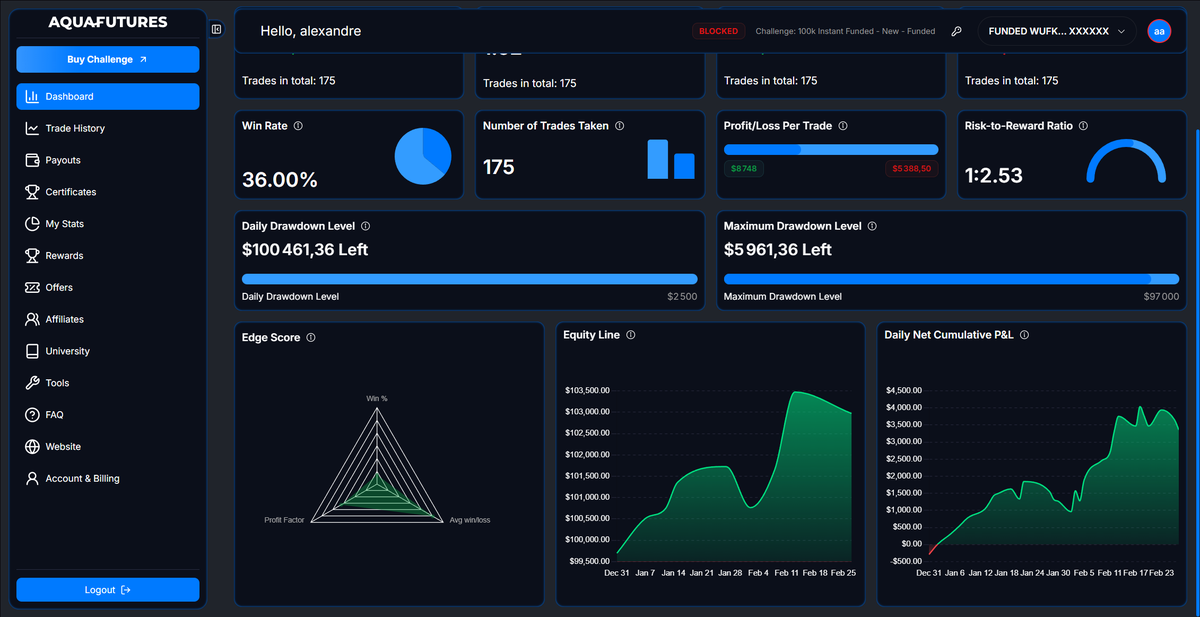The width and height of the screenshot is (1200, 617).
Task: Open the 'aa' user avatar
Action: pos(1159,31)
